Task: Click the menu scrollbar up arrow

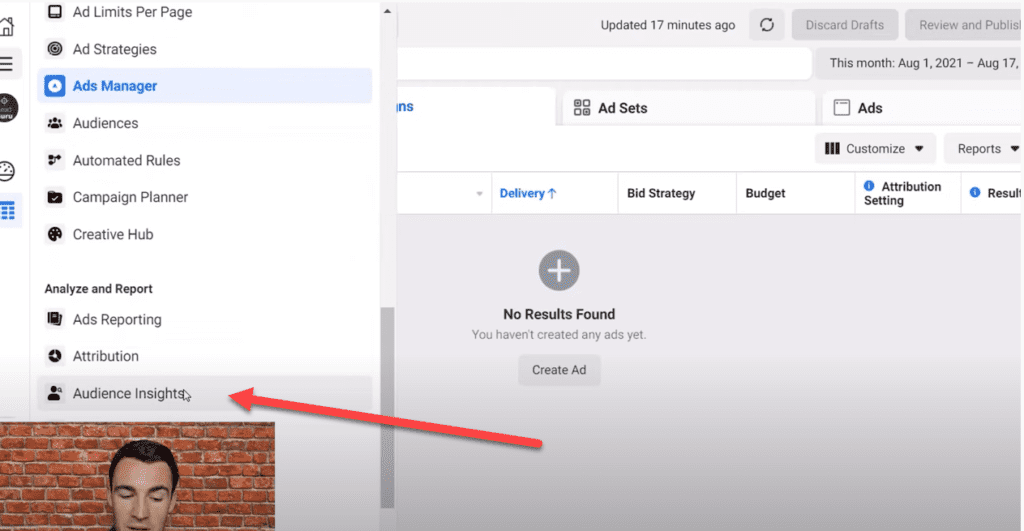Action: (x=387, y=11)
